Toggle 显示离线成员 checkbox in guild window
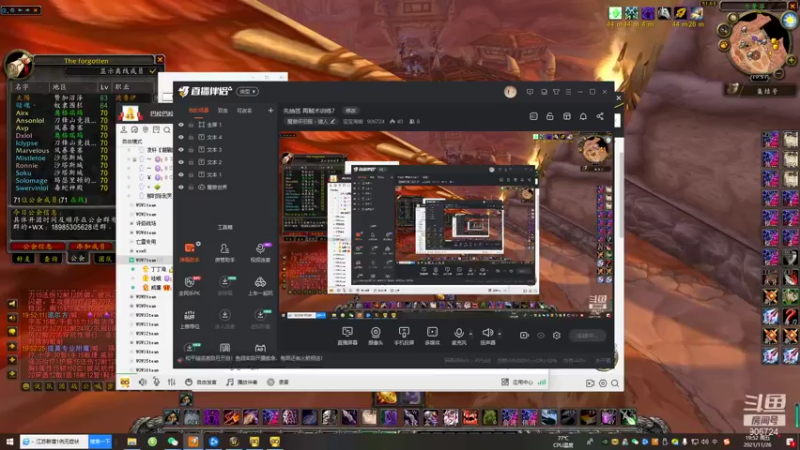This screenshot has height=450, width=800. click(152, 71)
